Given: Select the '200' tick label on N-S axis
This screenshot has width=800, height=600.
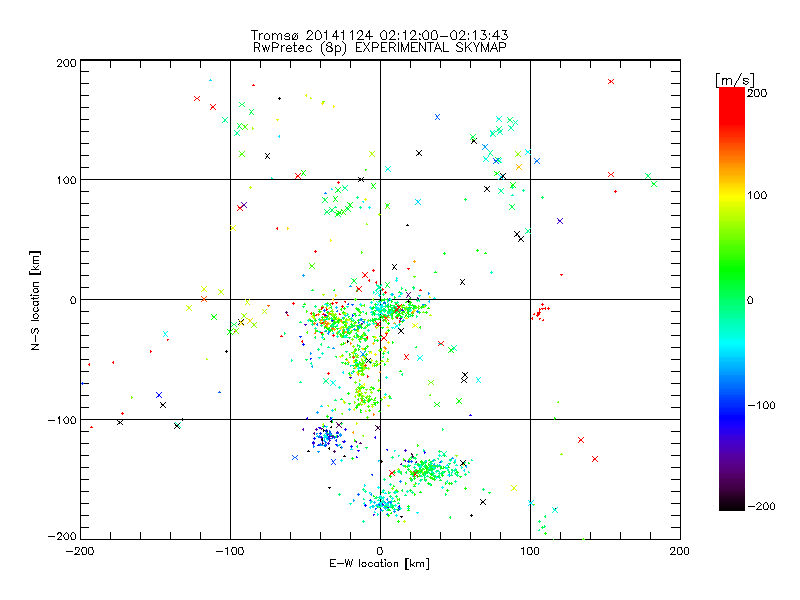Looking at the screenshot, I should tap(66, 63).
